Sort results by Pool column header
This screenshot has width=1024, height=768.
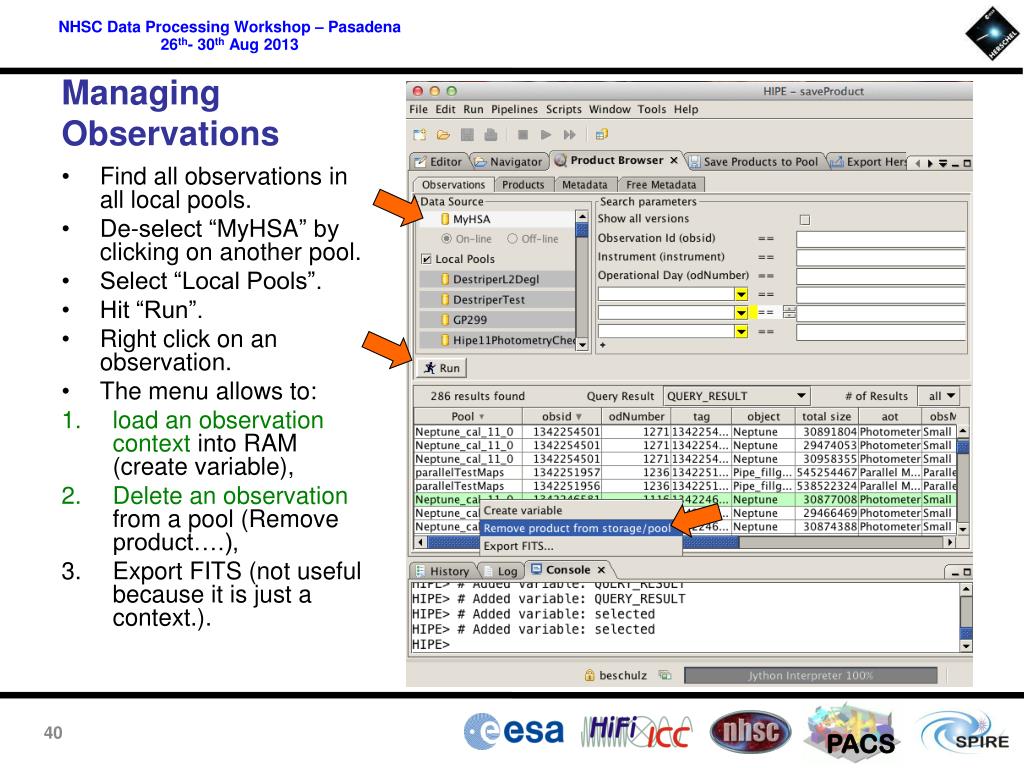click(x=468, y=416)
